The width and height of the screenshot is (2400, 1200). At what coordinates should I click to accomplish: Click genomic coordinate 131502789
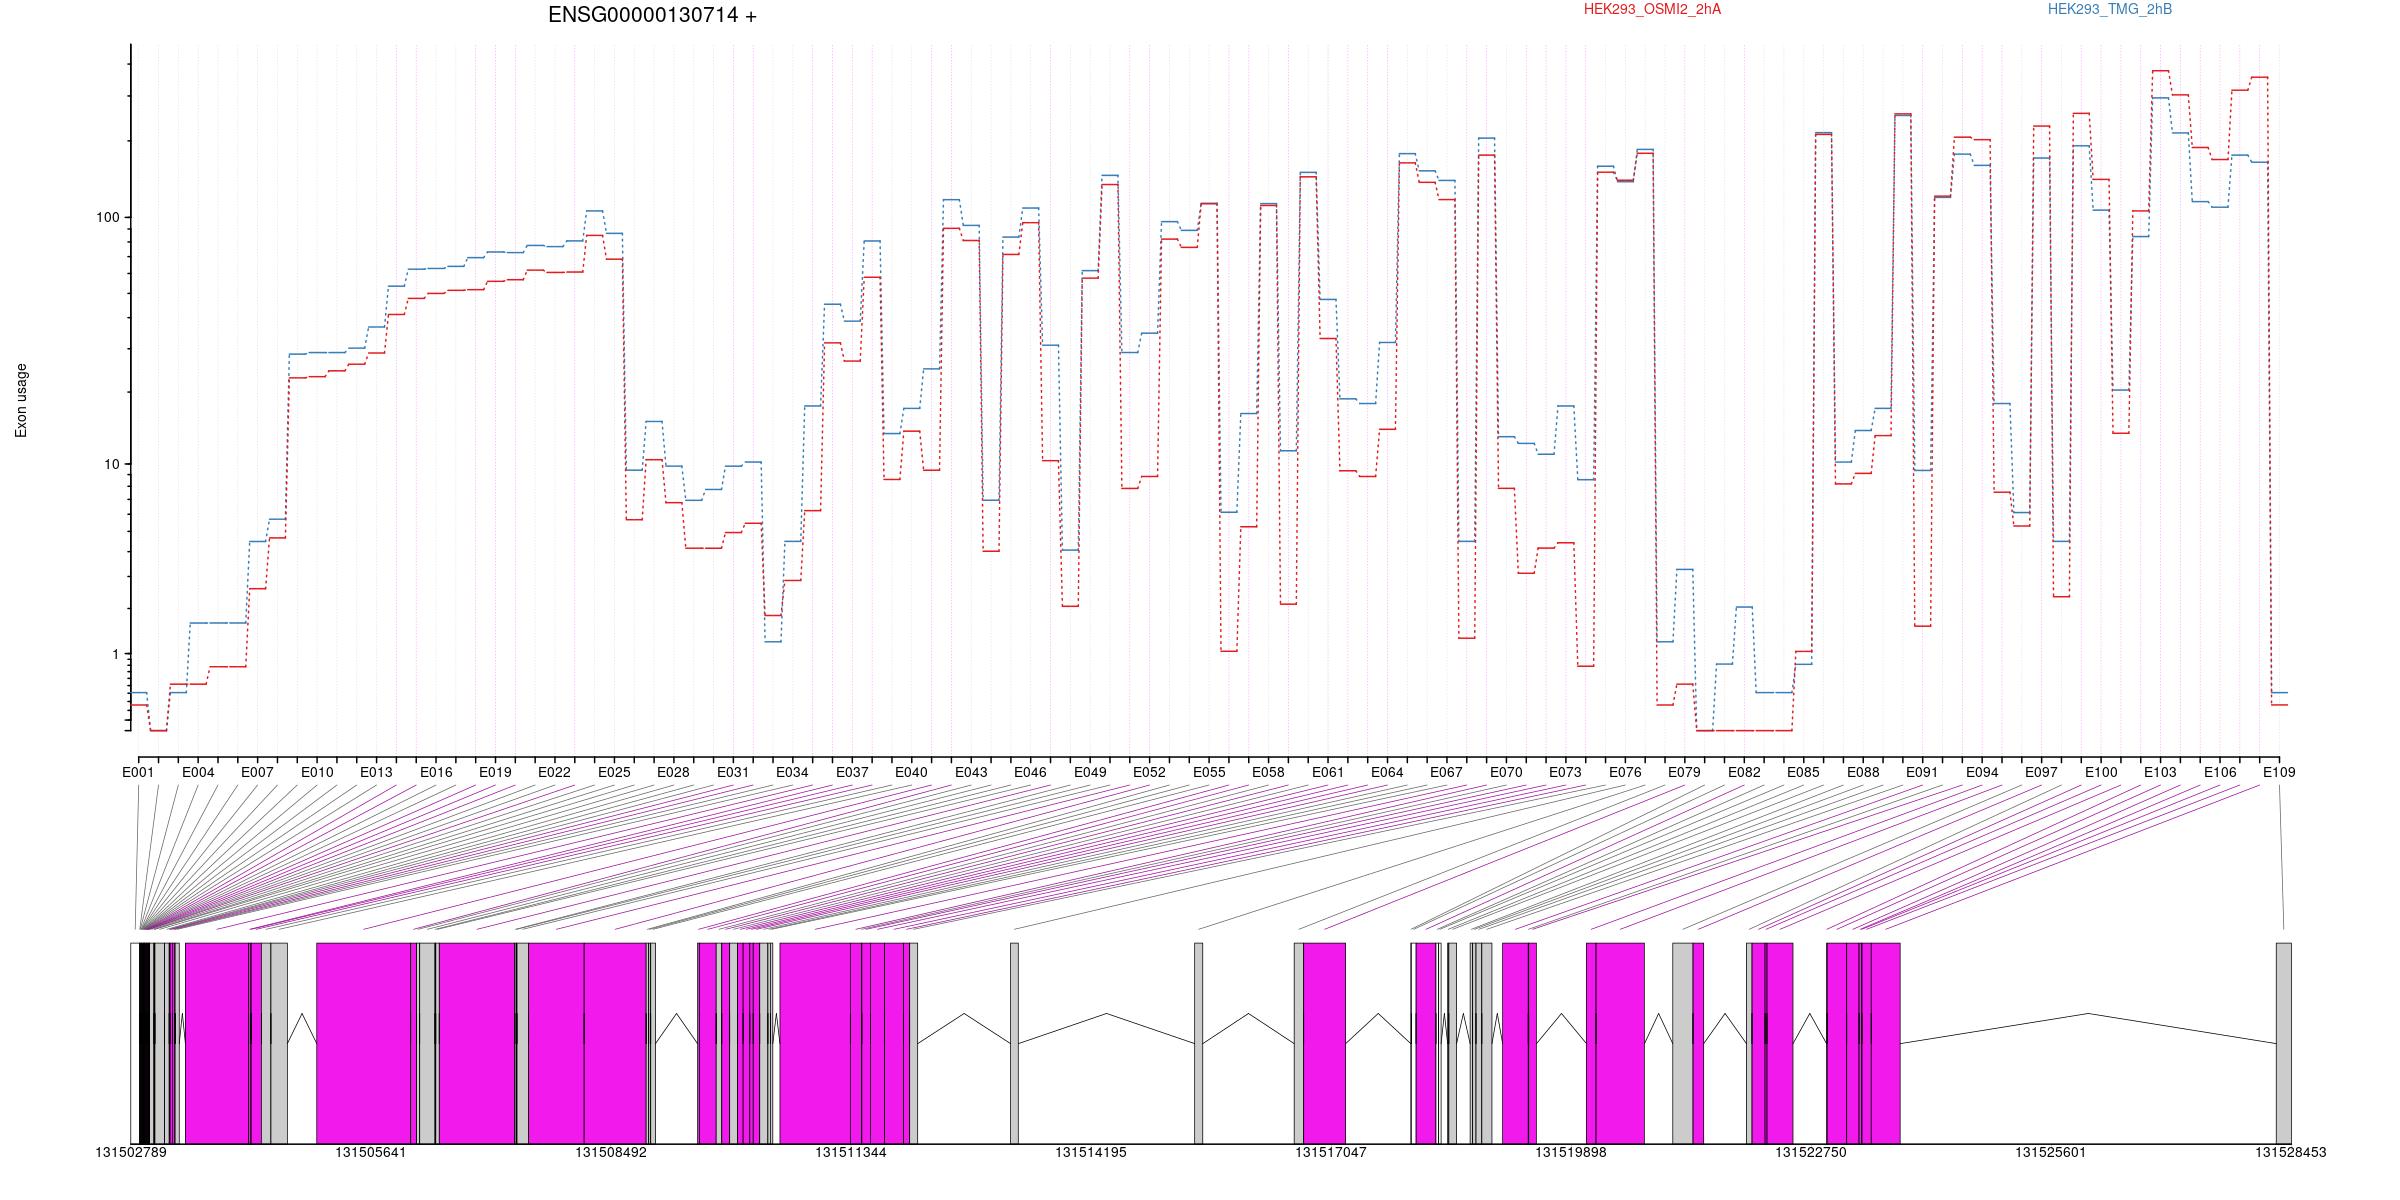tap(131, 1152)
